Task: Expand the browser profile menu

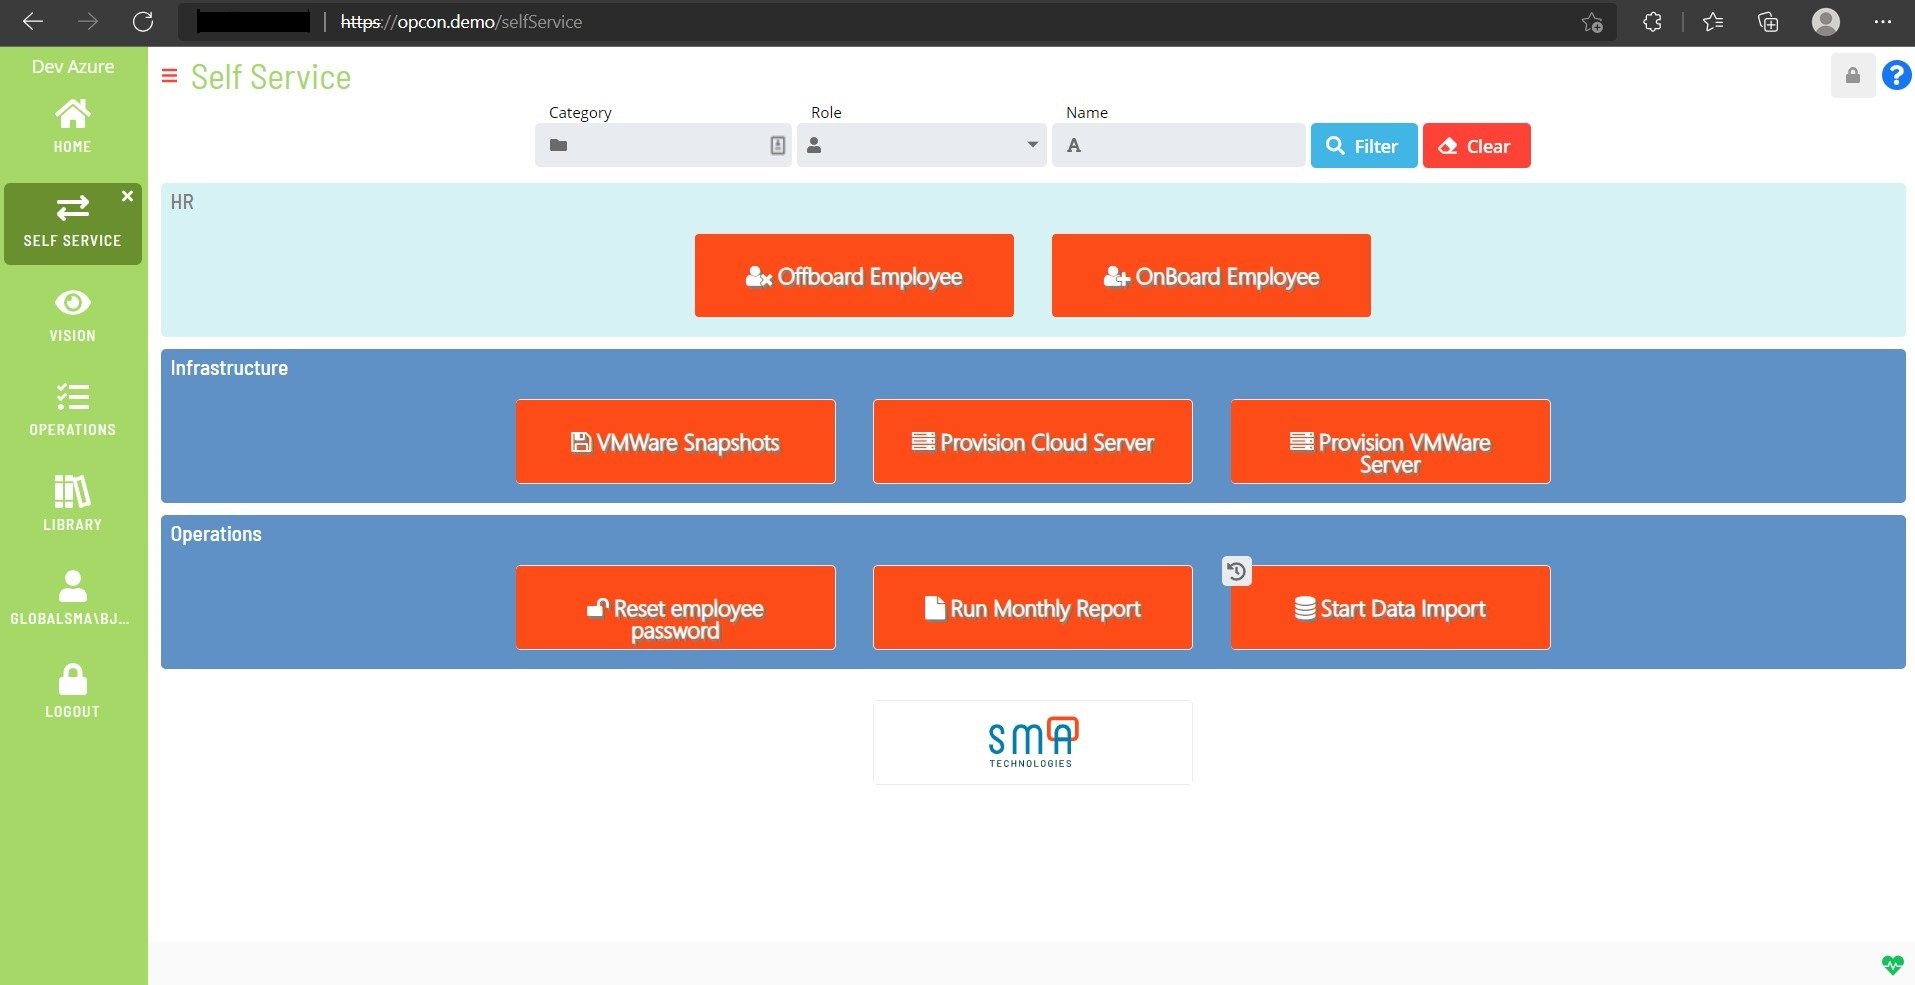Action: pyautogui.click(x=1827, y=21)
